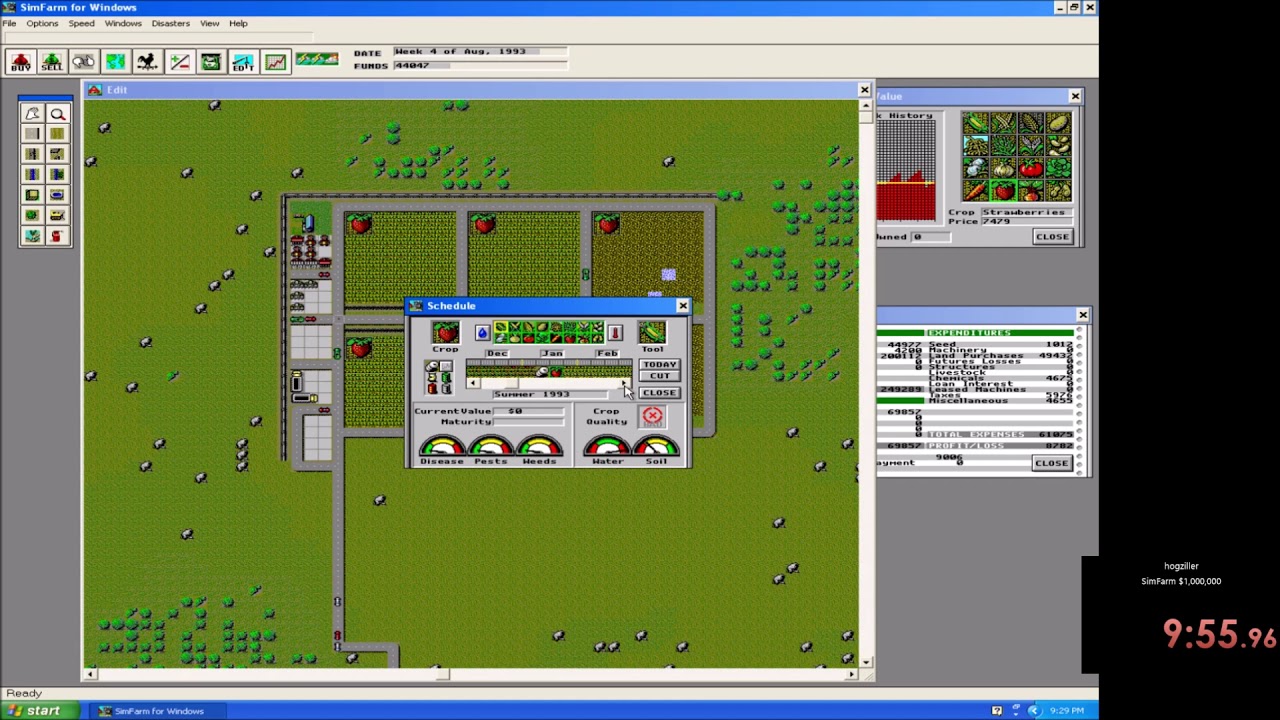The image size is (1280, 720).
Task: Open the Speed menu
Action: [x=81, y=23]
